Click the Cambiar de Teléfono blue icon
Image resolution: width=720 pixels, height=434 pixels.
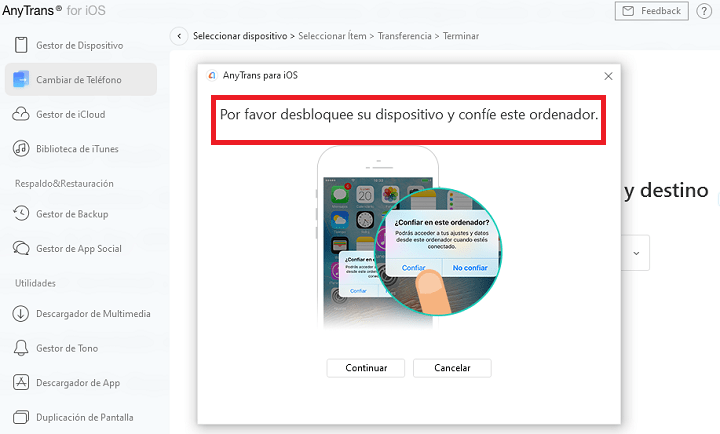pyautogui.click(x=21, y=79)
